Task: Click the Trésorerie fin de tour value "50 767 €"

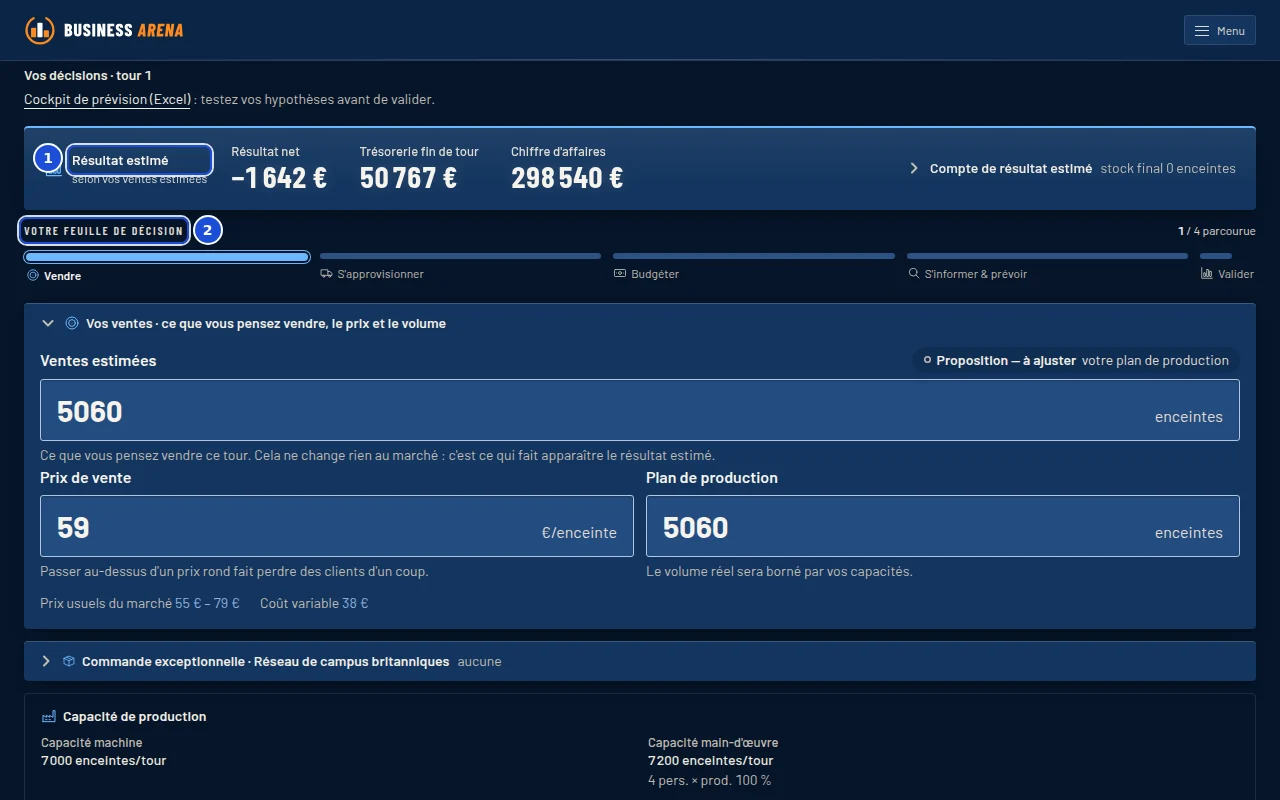Action: point(408,178)
